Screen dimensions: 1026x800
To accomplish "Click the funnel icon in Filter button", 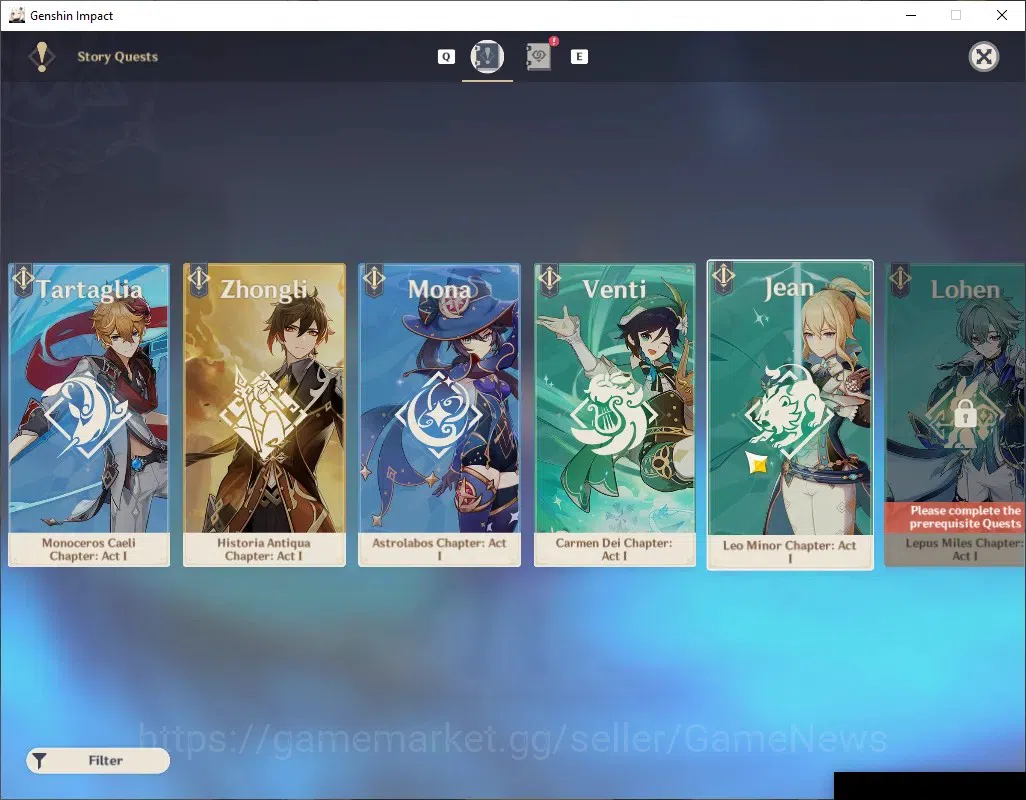I will tap(40, 761).
